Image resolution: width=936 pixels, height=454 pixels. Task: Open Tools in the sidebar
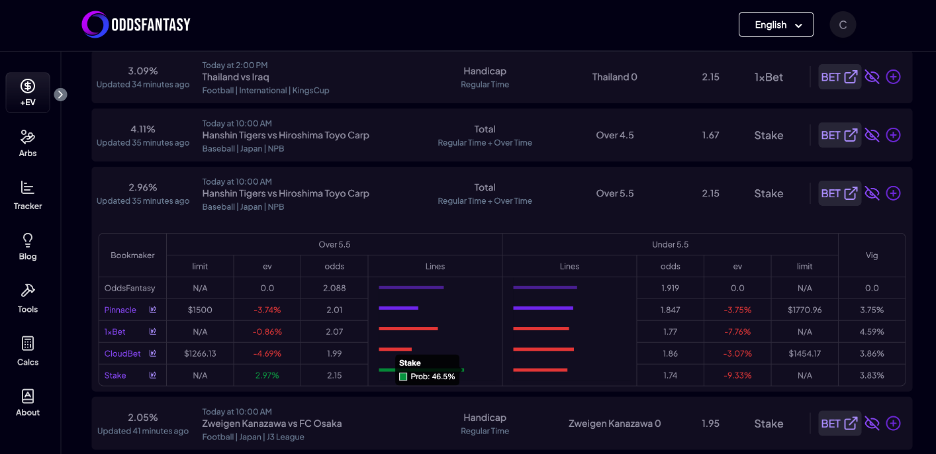tap(27, 298)
